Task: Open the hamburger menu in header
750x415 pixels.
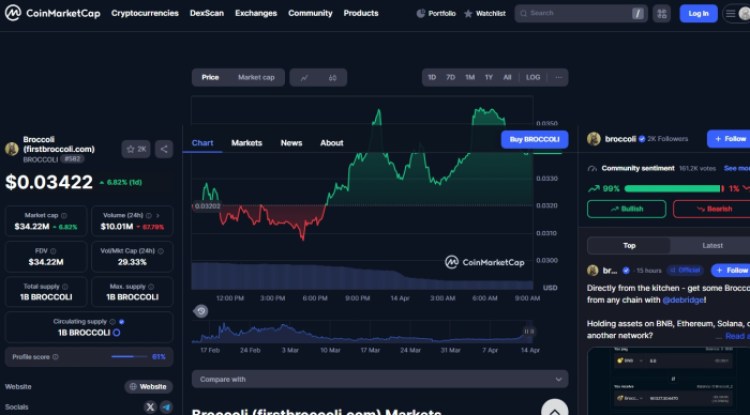Action: (x=730, y=13)
